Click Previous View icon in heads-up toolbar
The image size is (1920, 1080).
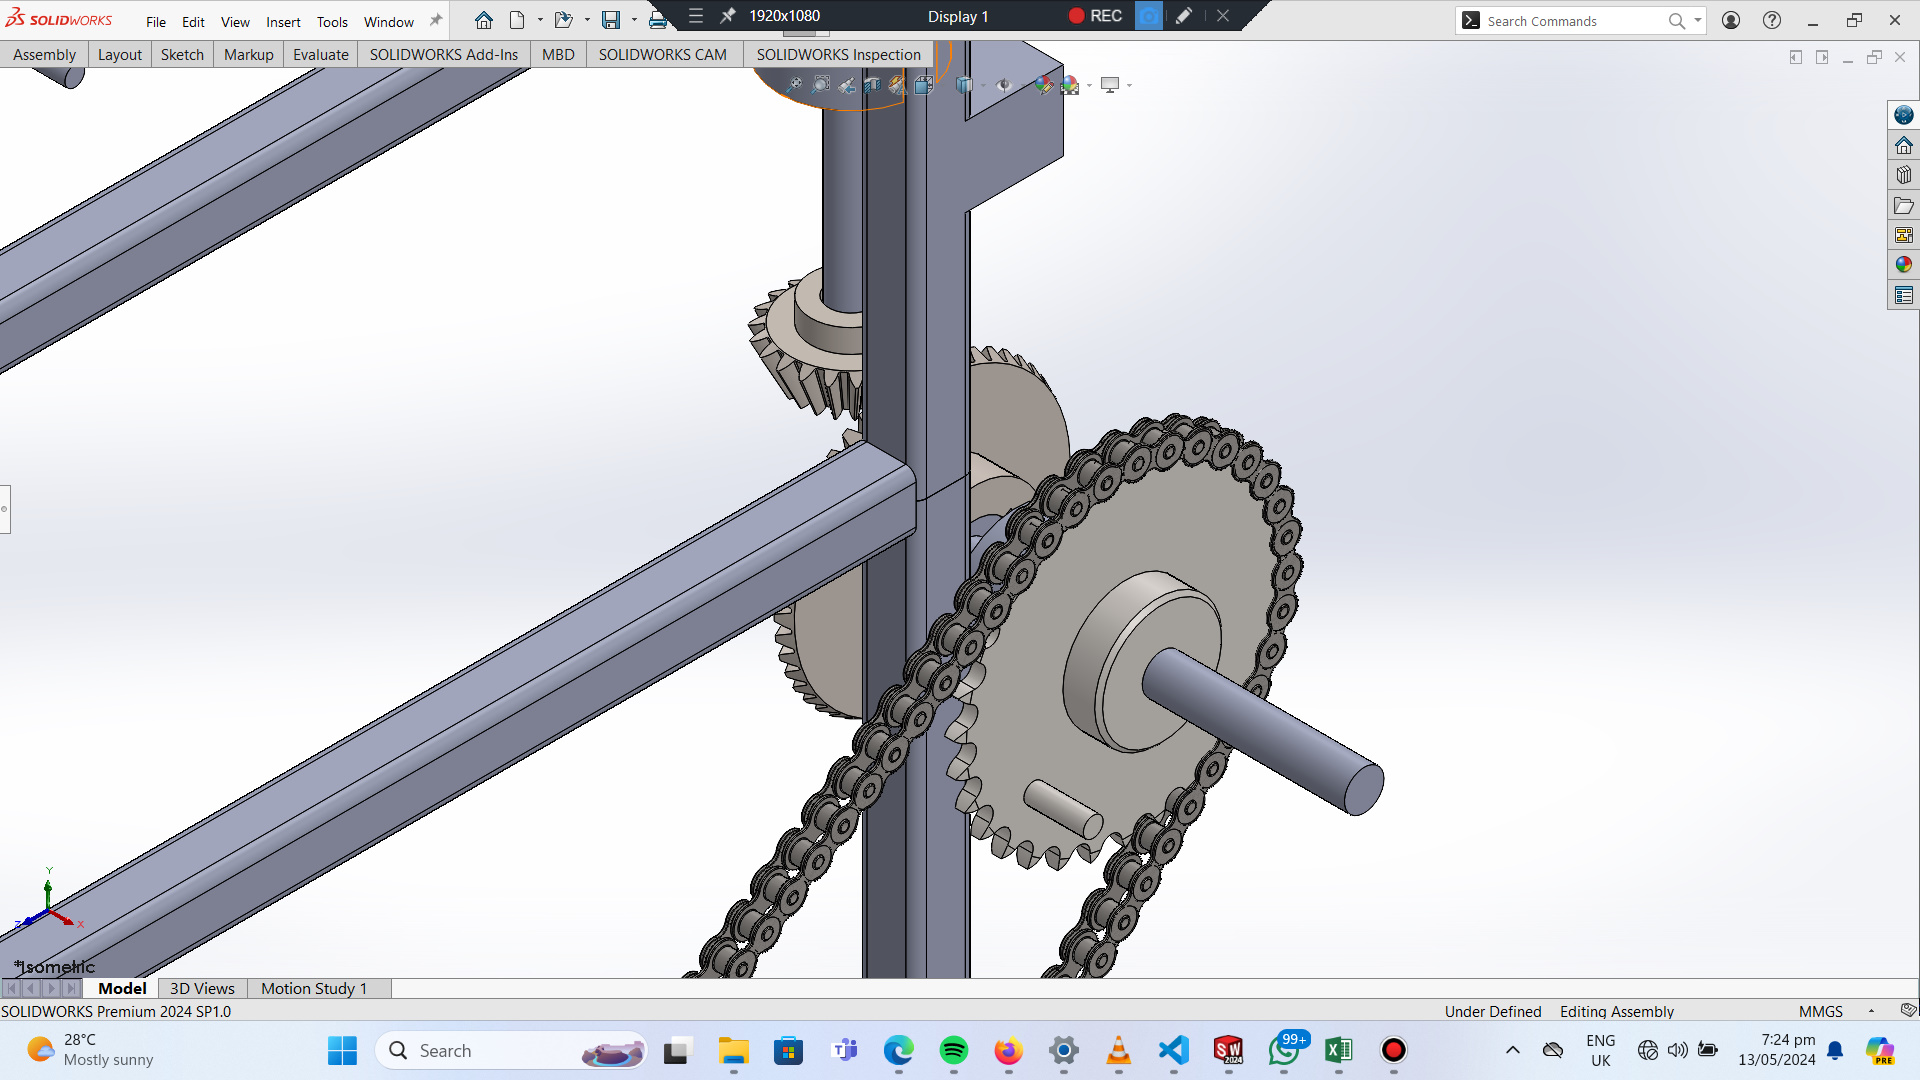point(847,85)
